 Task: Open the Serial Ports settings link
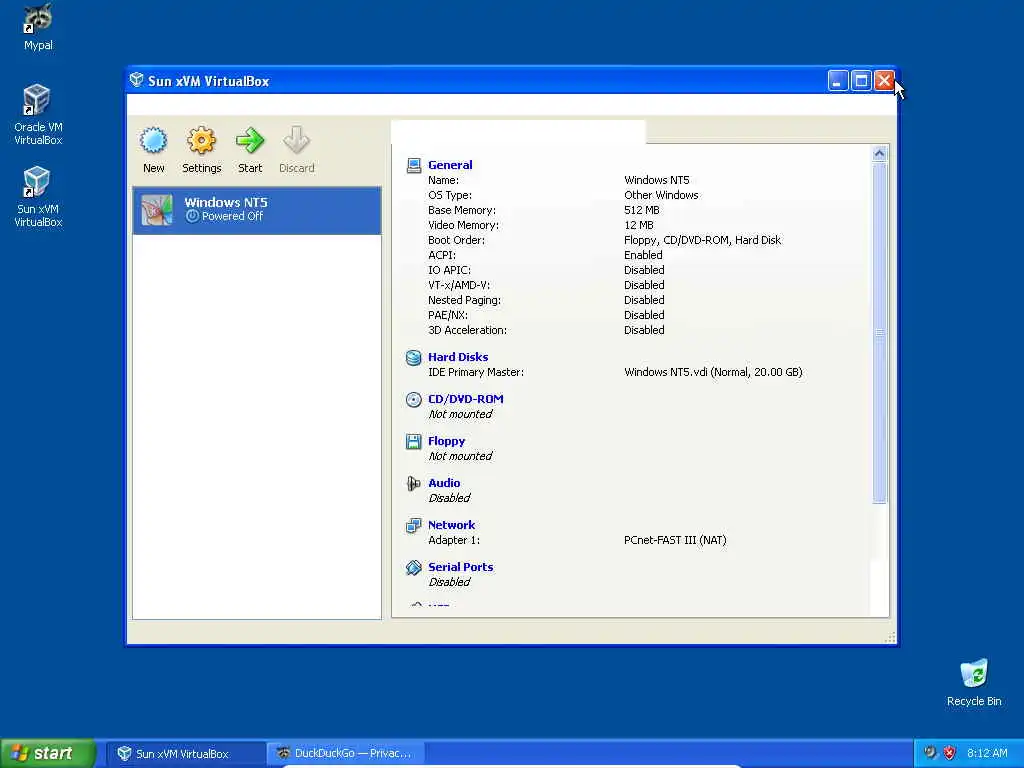(460, 568)
